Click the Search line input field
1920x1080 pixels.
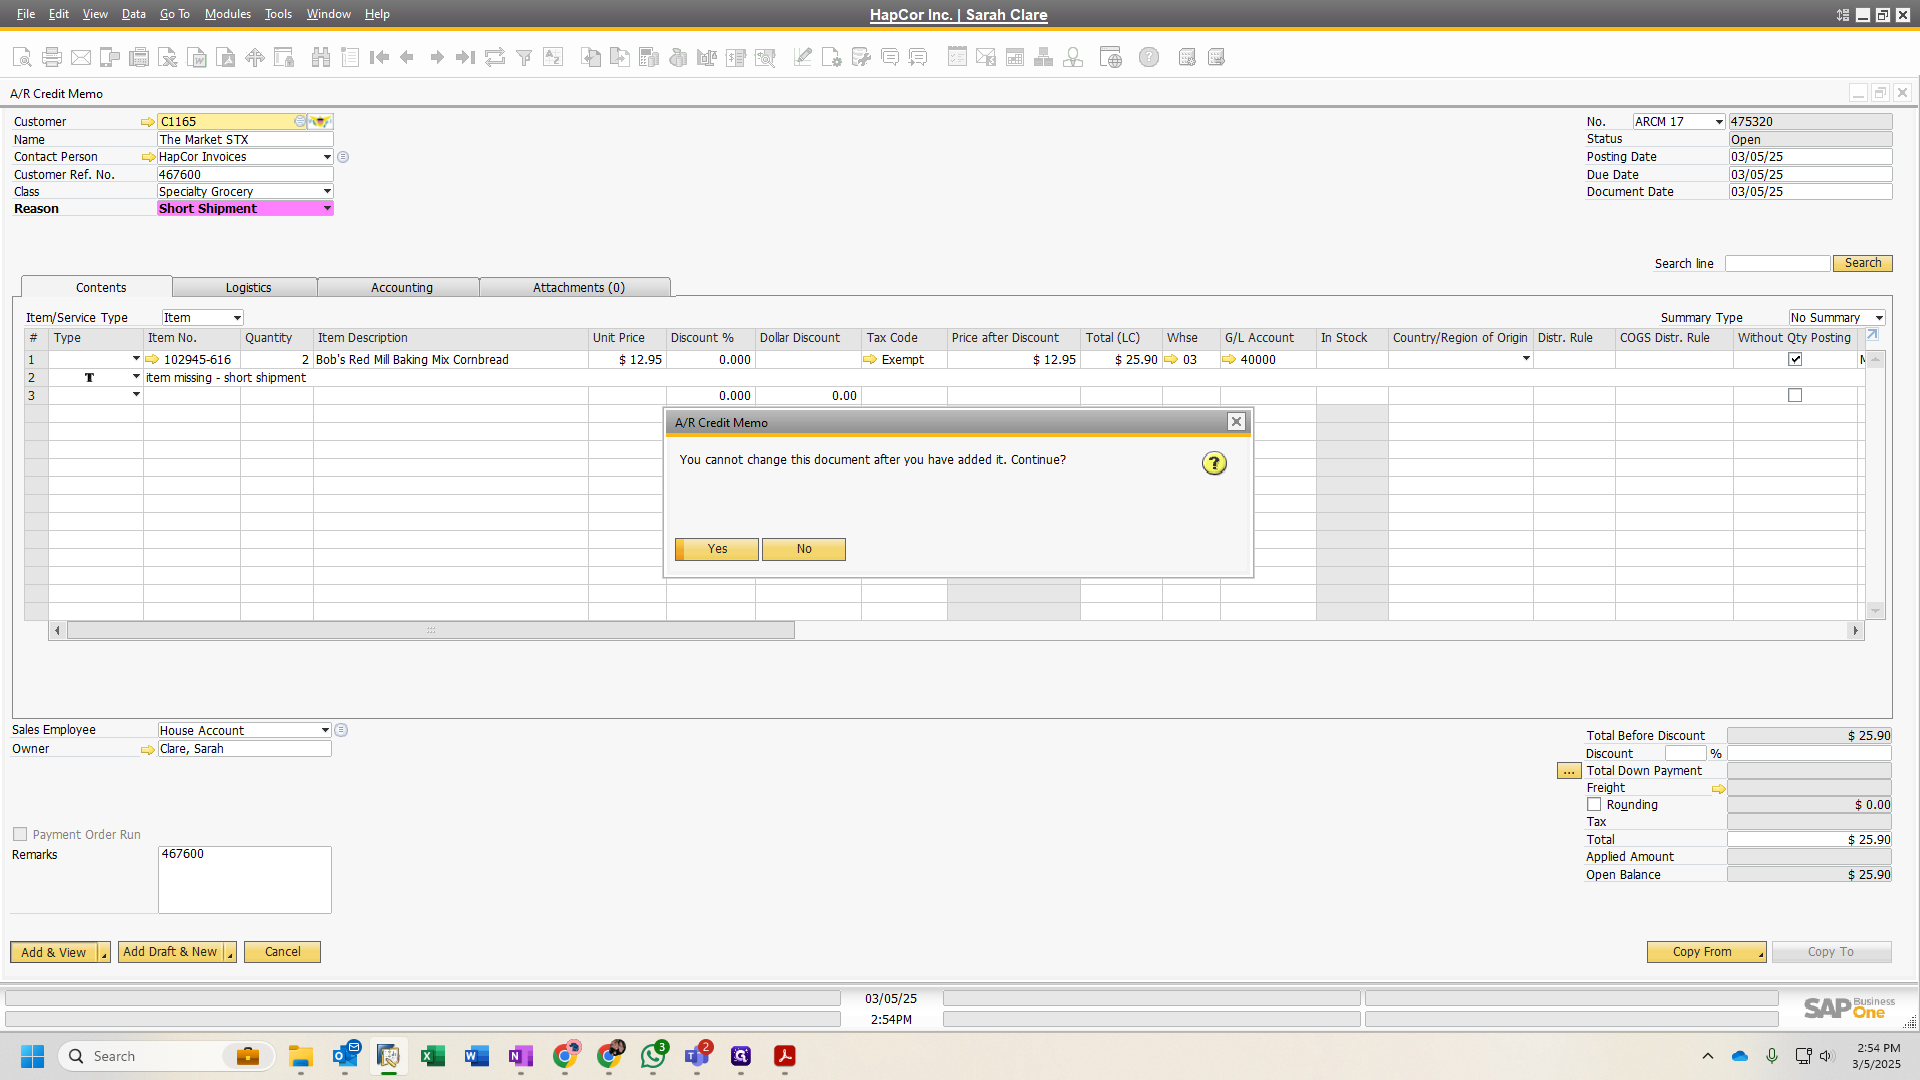(x=1777, y=264)
